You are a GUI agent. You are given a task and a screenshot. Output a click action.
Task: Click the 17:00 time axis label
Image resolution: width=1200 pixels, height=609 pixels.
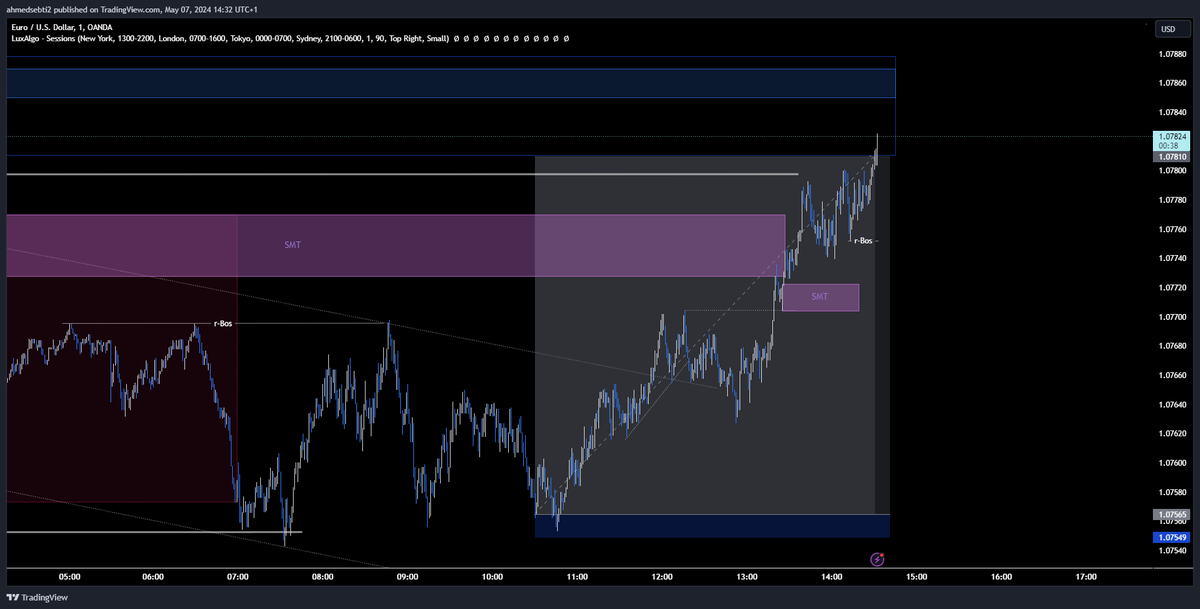point(1085,577)
